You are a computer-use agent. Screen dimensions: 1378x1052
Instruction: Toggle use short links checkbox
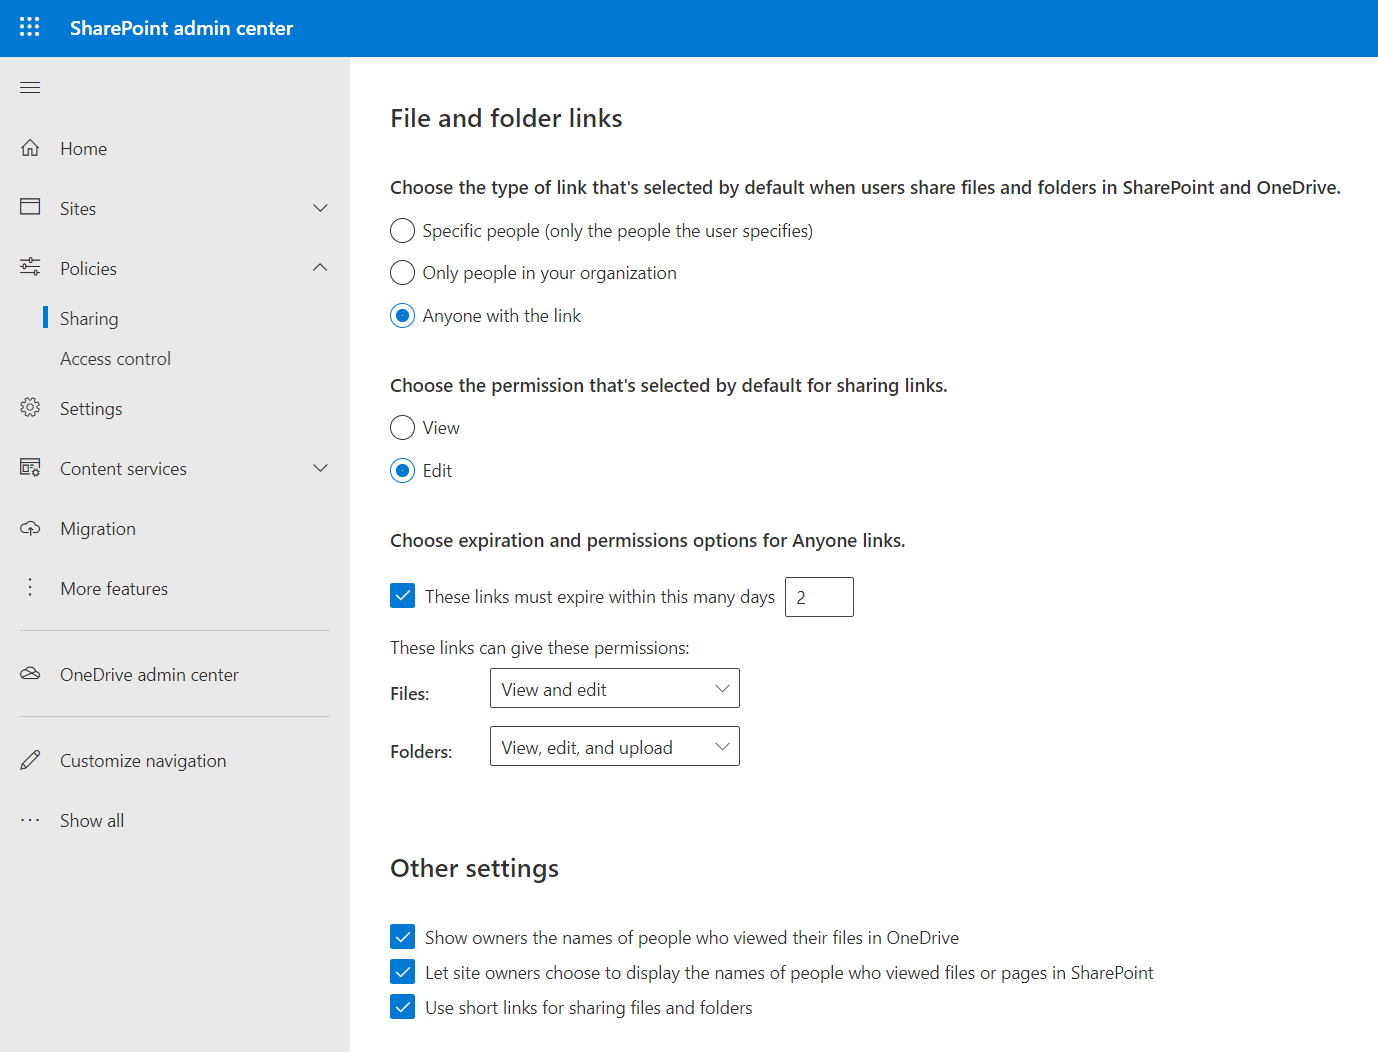pyautogui.click(x=402, y=1007)
